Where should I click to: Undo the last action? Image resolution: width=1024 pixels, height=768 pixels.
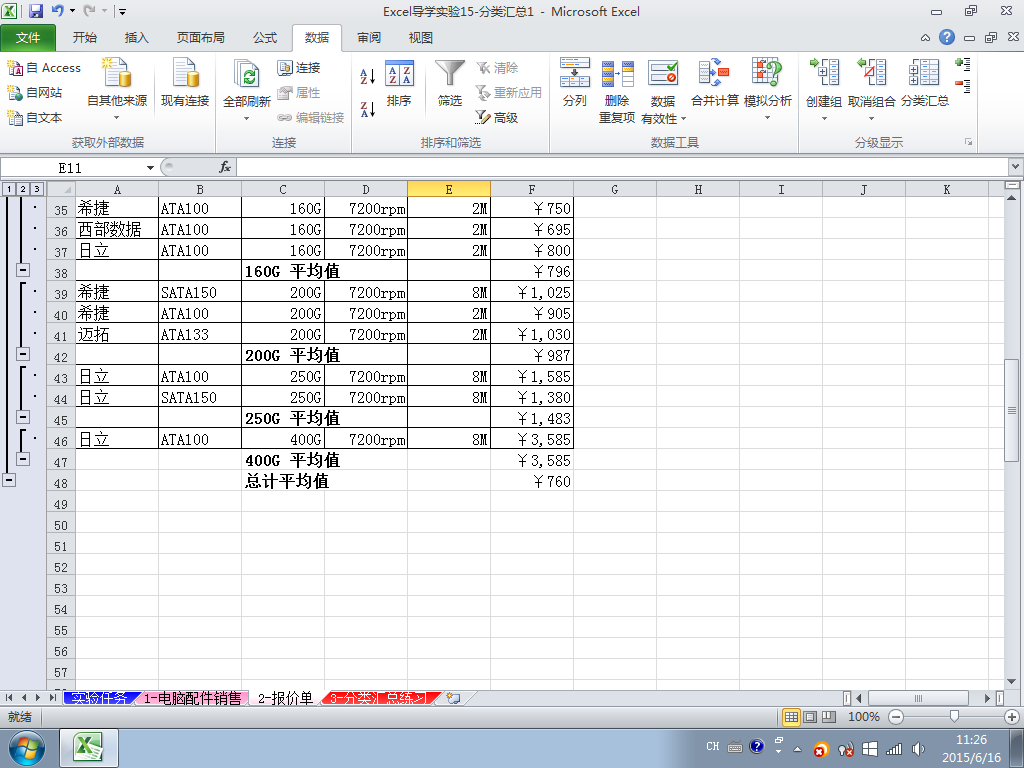point(57,11)
